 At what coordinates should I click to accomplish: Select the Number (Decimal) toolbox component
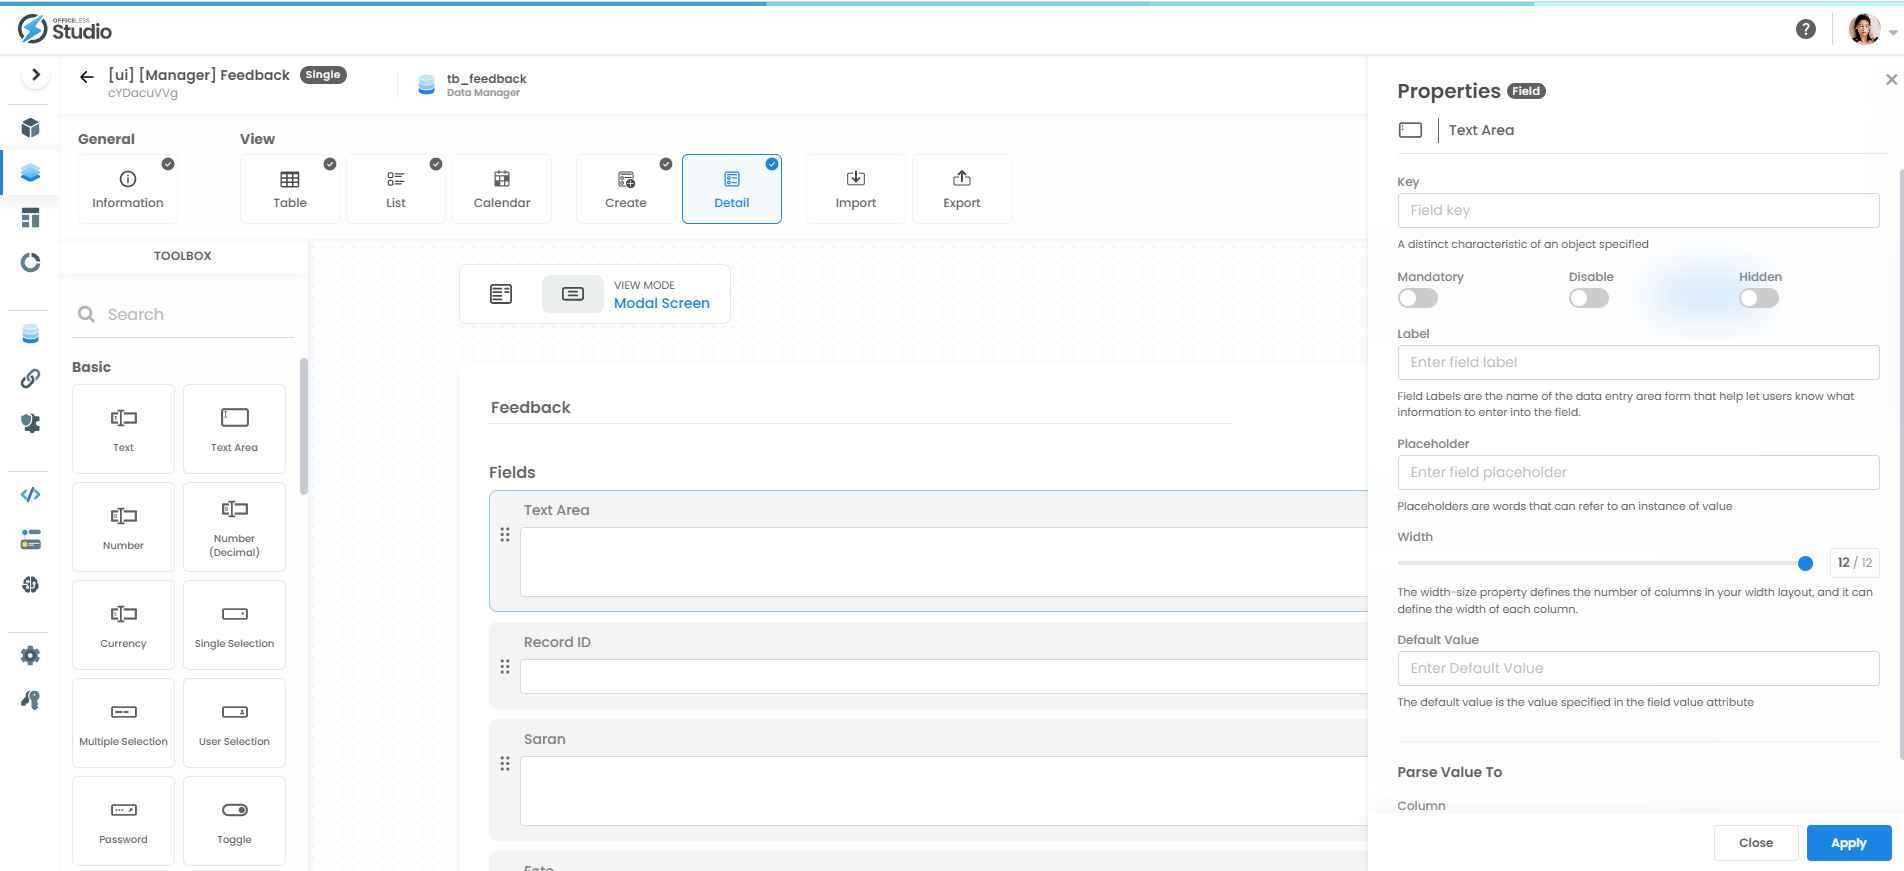234,527
